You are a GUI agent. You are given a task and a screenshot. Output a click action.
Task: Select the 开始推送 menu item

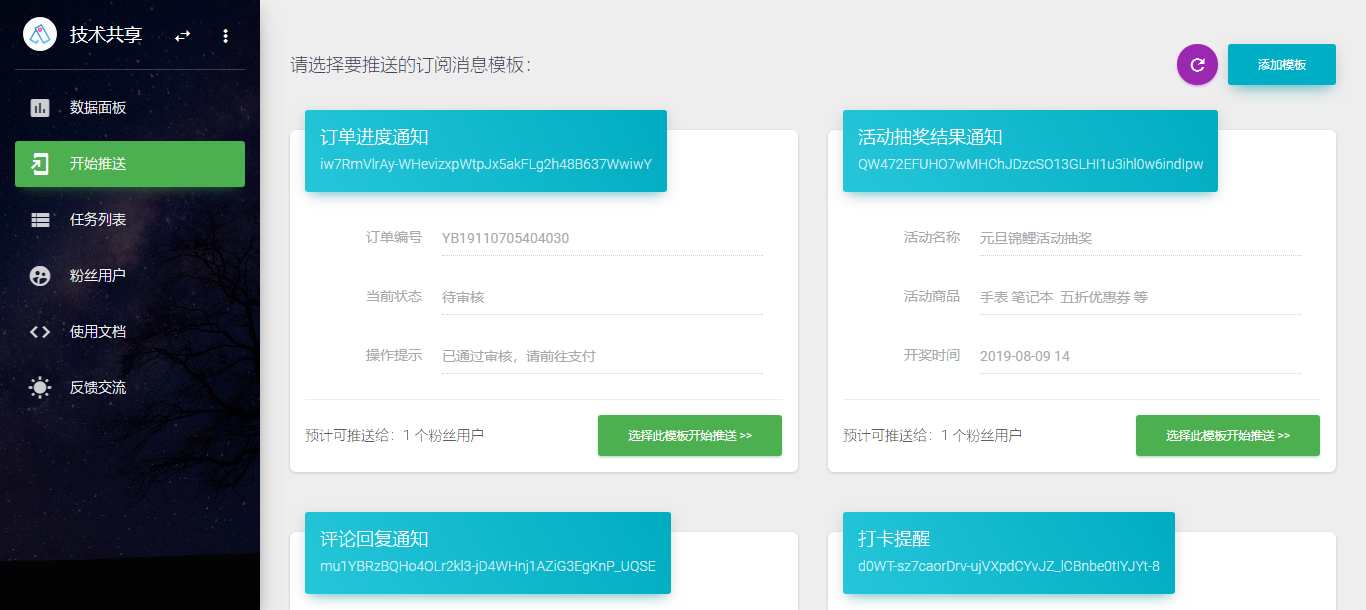(x=130, y=164)
